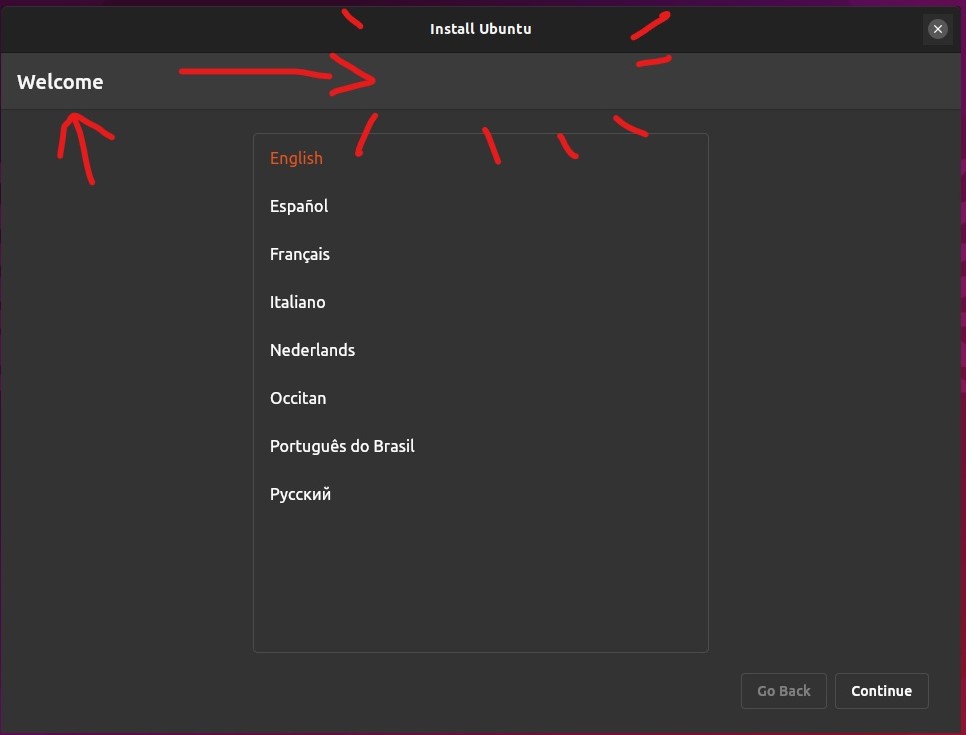This screenshot has height=735, width=966.
Task: Select the Italiano language entry
Action: pos(298,302)
